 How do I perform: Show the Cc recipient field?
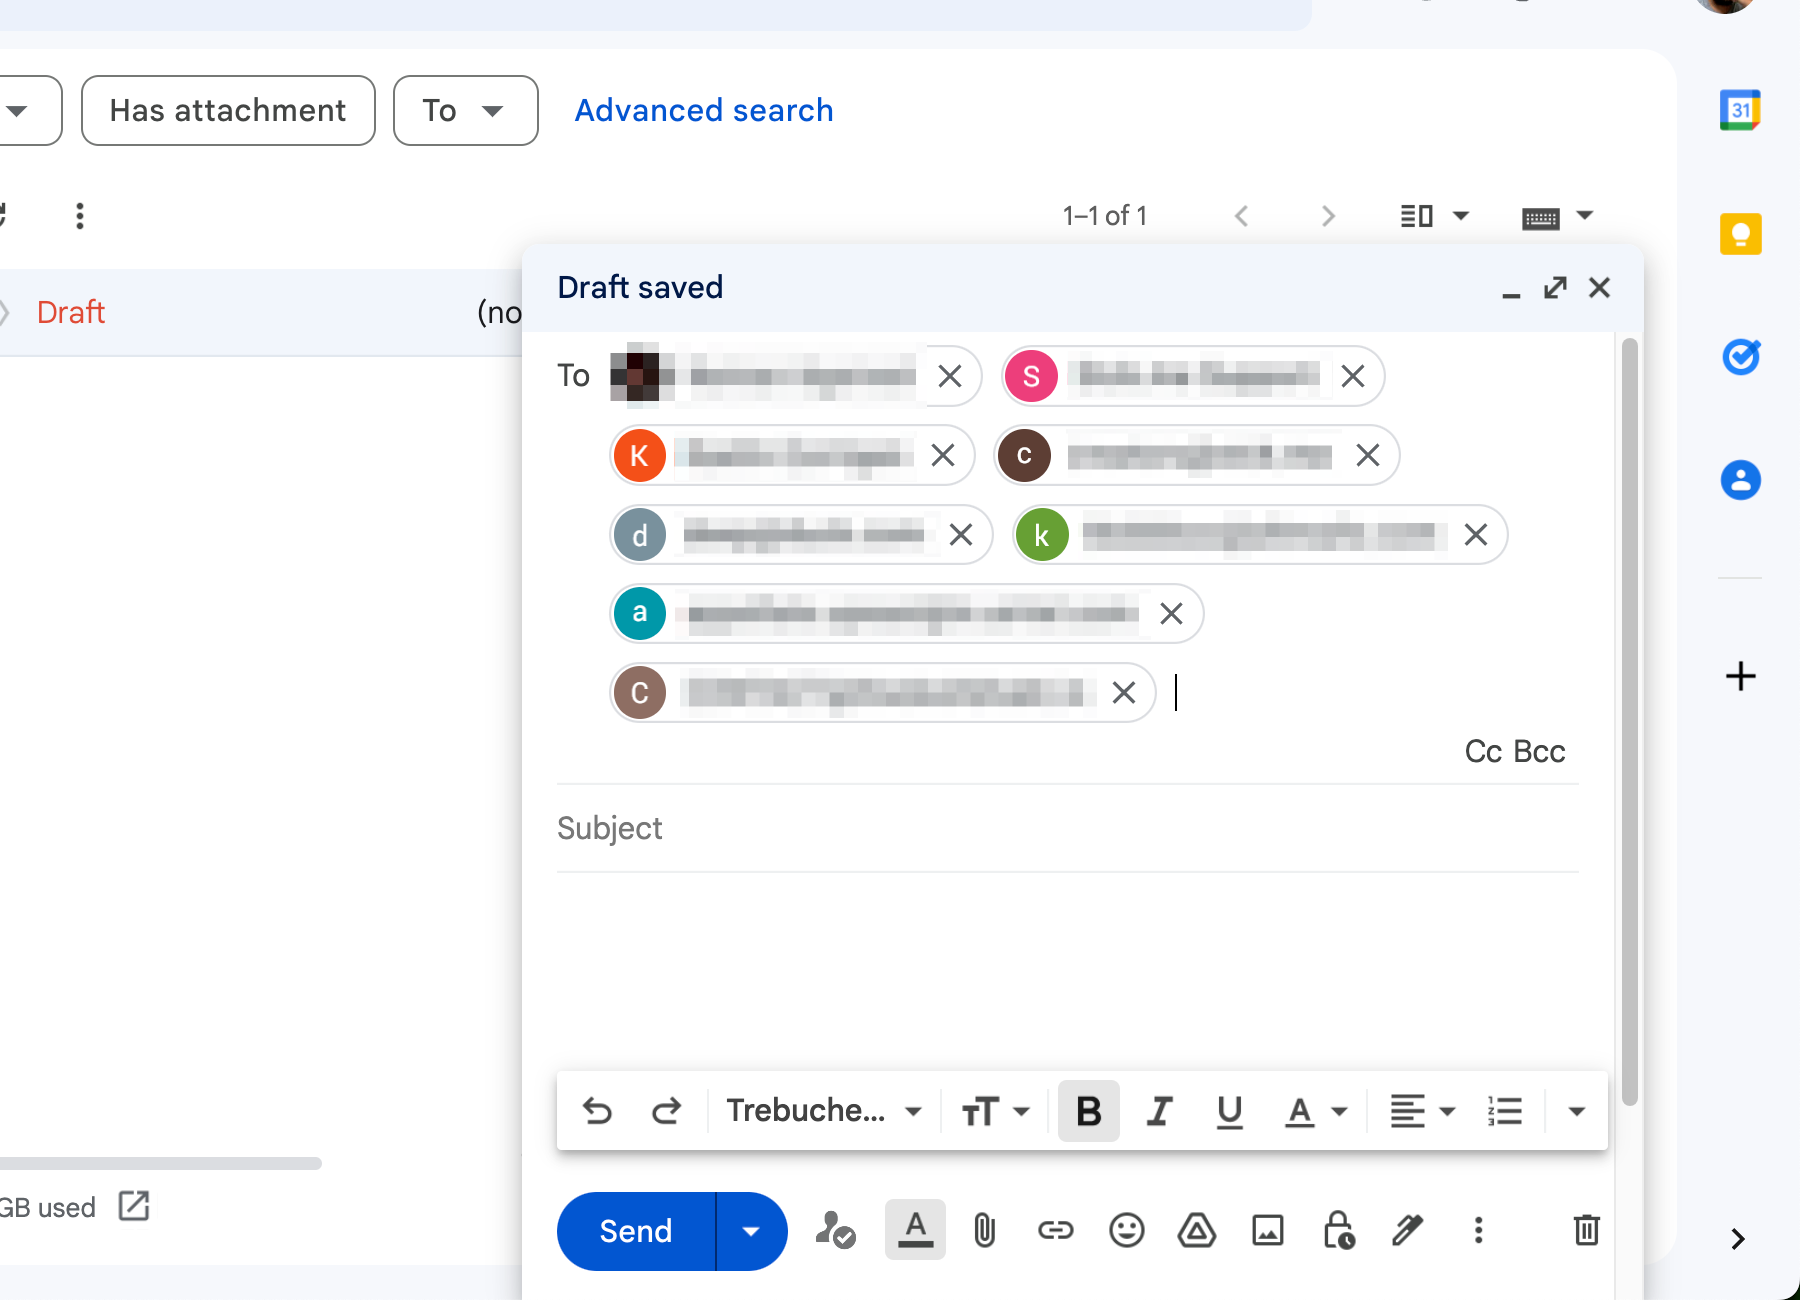pos(1481,751)
